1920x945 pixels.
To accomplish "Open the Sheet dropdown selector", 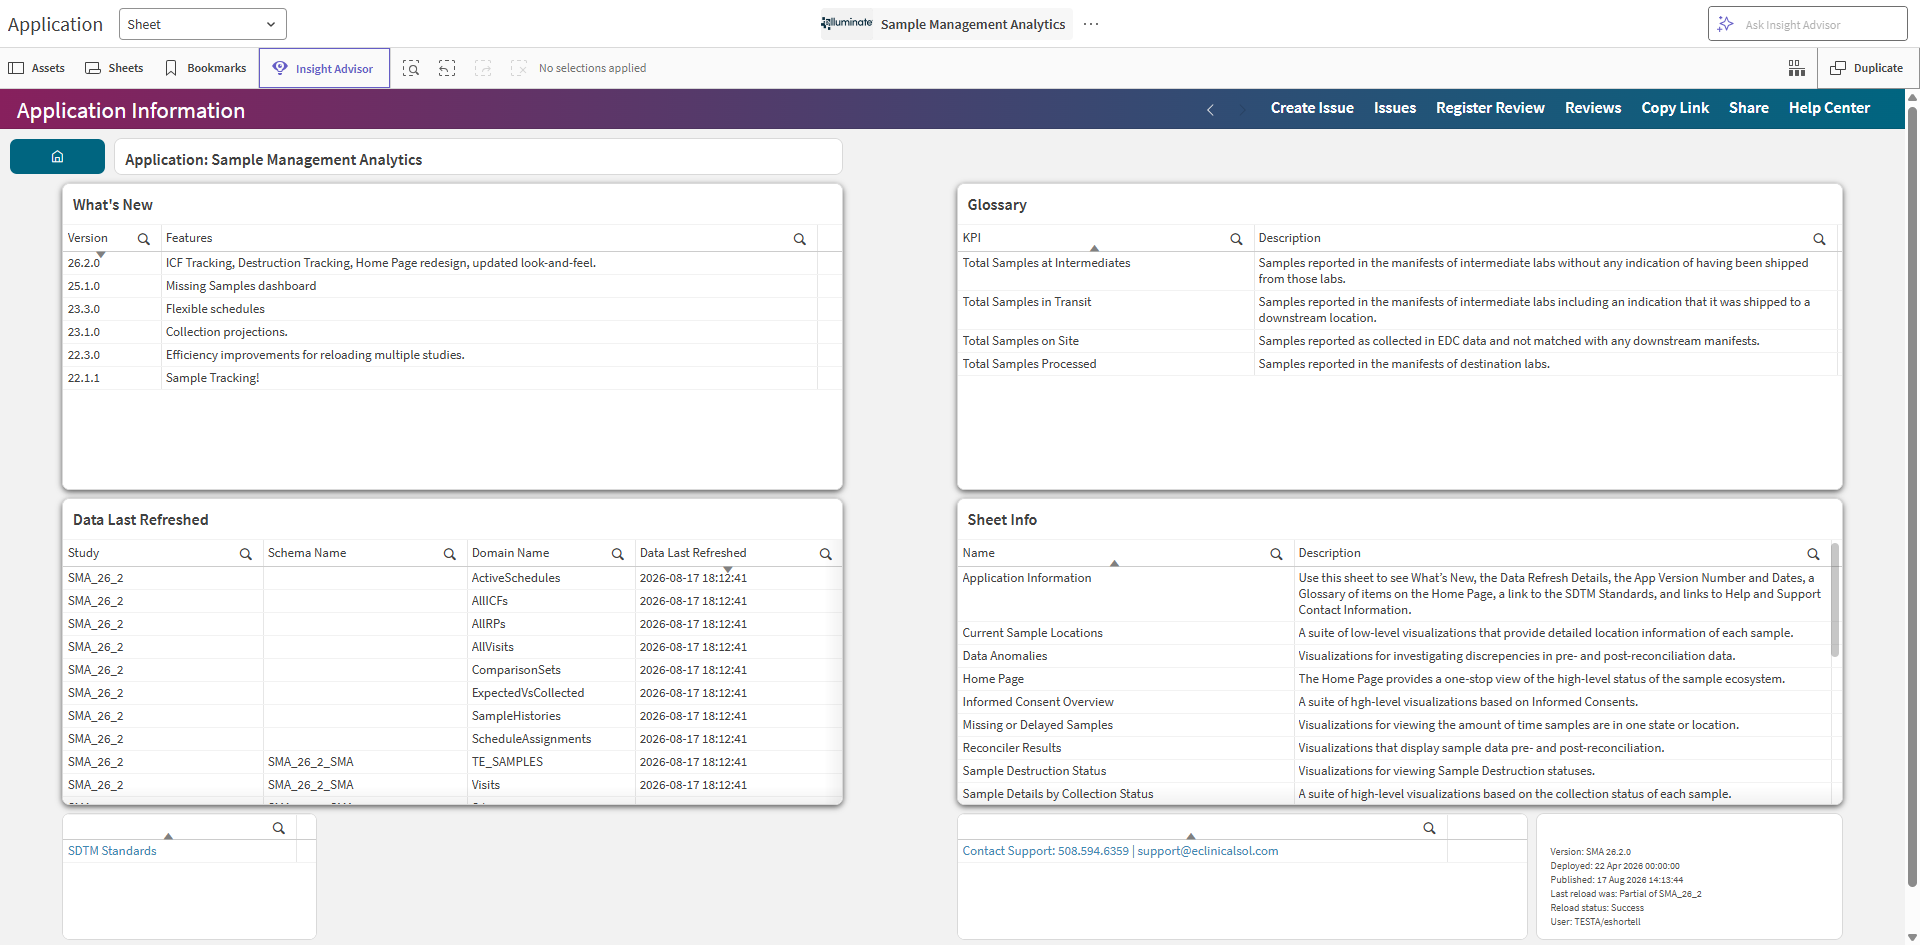I will pos(202,24).
